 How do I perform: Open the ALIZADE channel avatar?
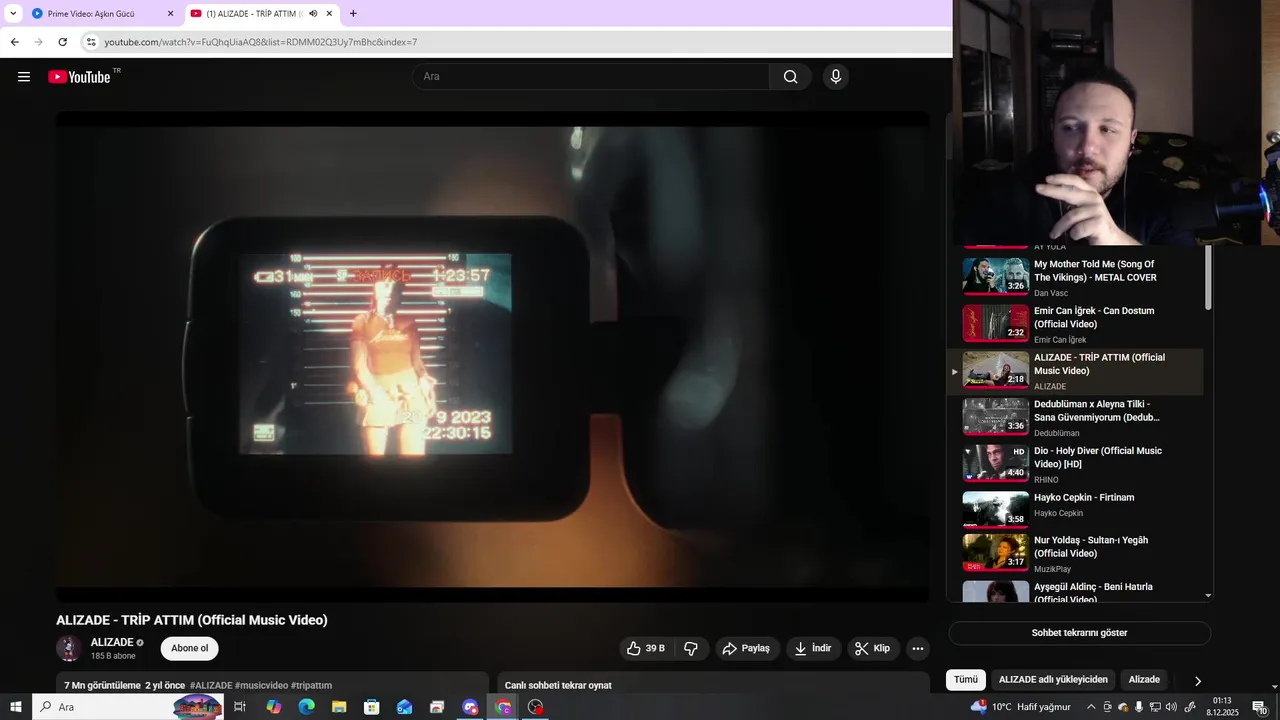(69, 648)
